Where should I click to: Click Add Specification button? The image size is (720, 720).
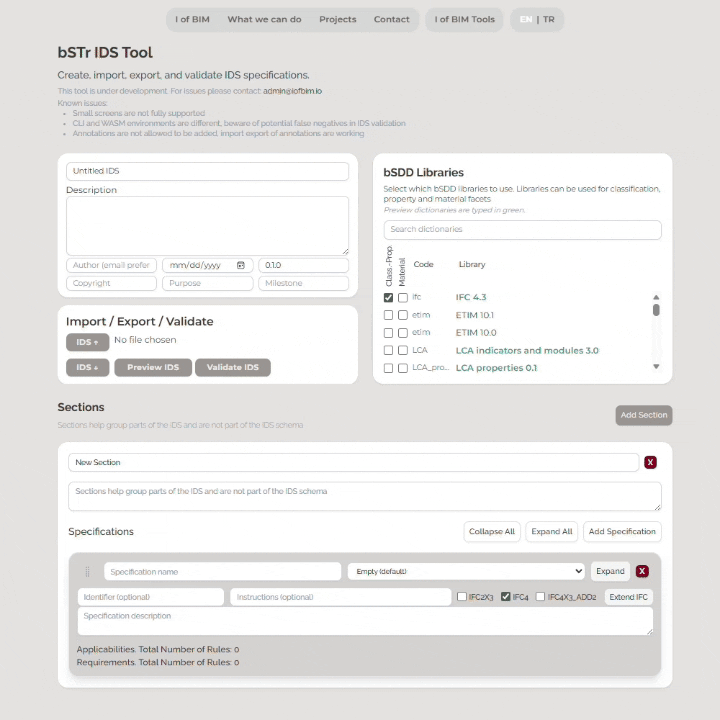[x=622, y=531]
